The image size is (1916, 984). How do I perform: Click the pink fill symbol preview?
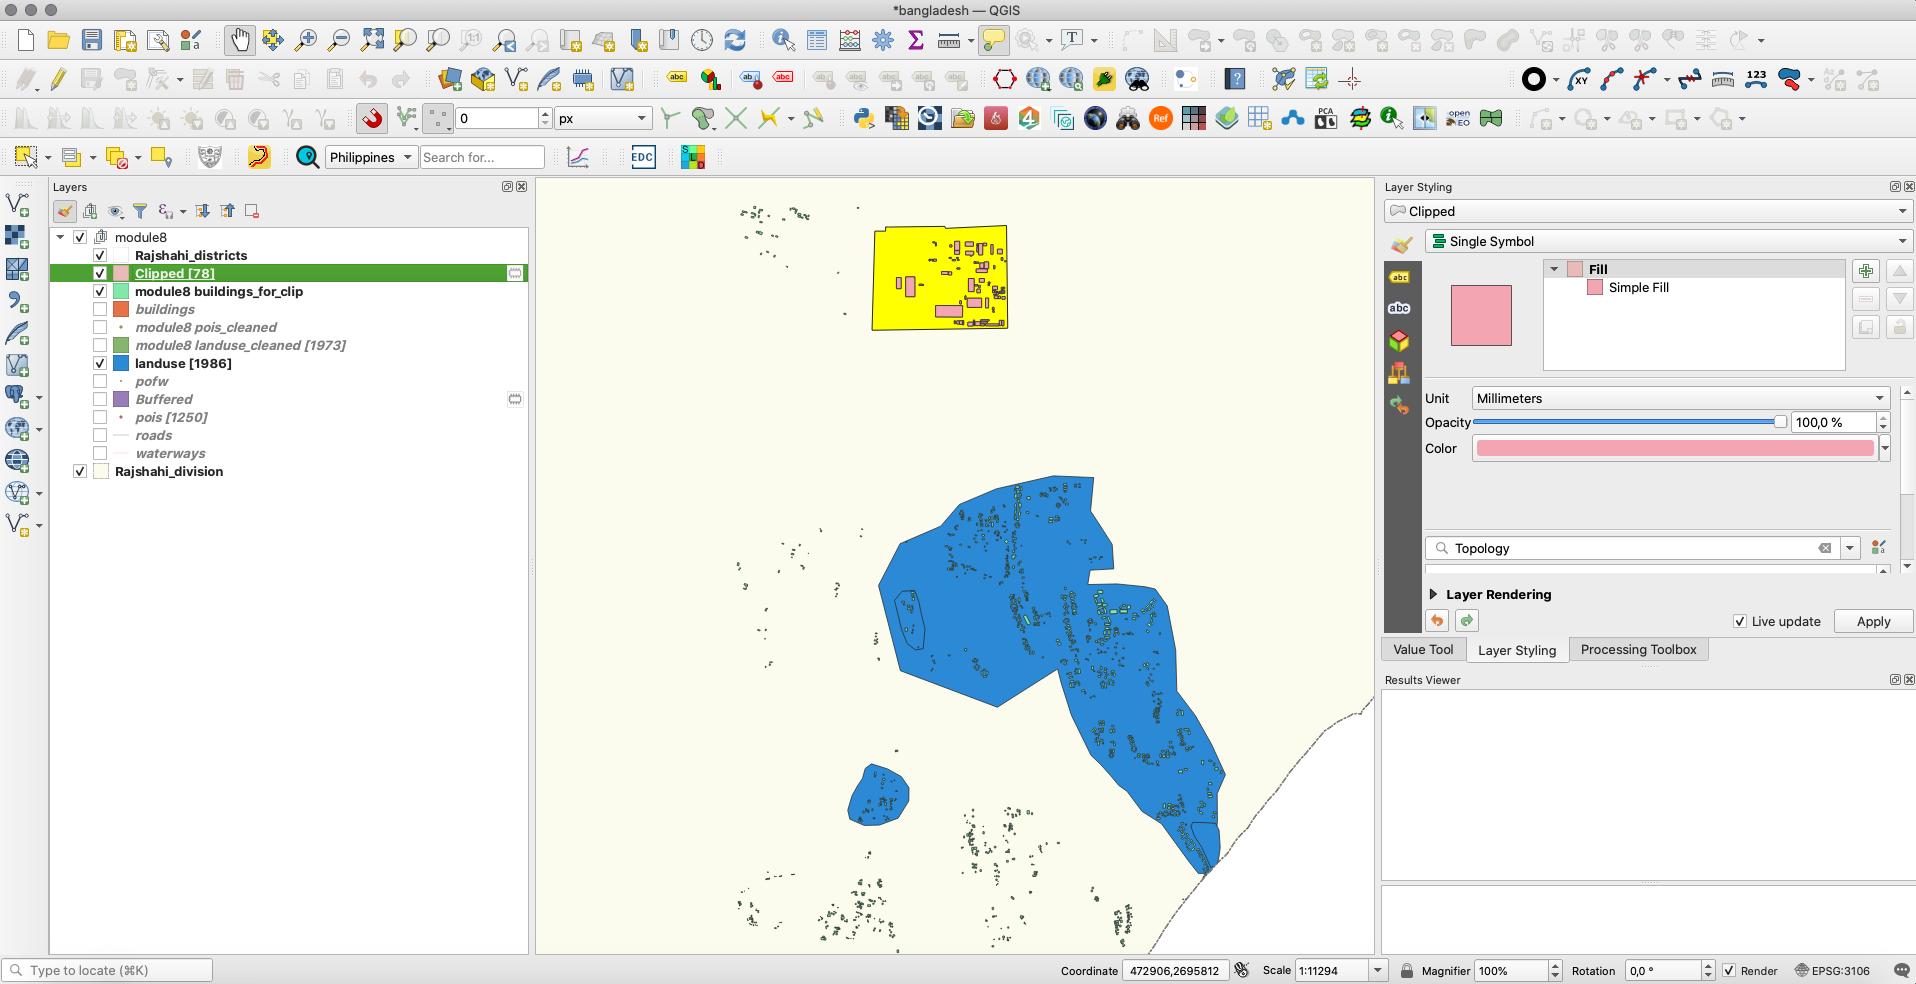pyautogui.click(x=1481, y=315)
